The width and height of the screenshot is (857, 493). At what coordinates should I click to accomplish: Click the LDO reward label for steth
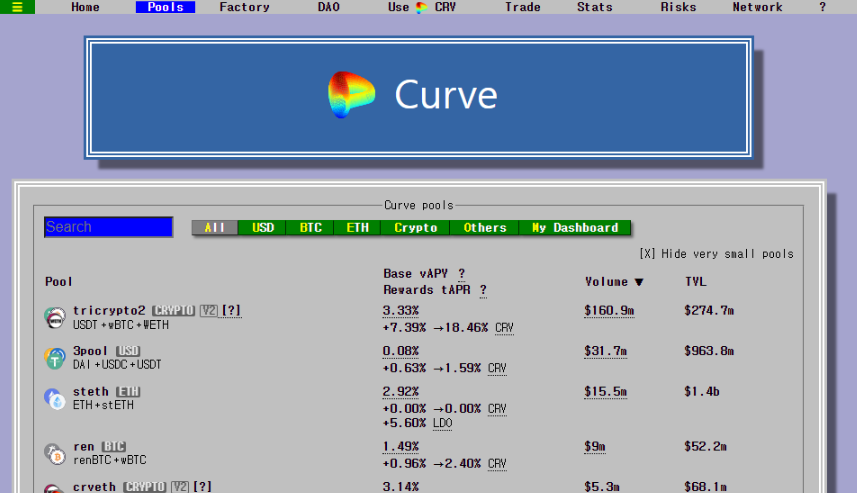[x=443, y=423]
